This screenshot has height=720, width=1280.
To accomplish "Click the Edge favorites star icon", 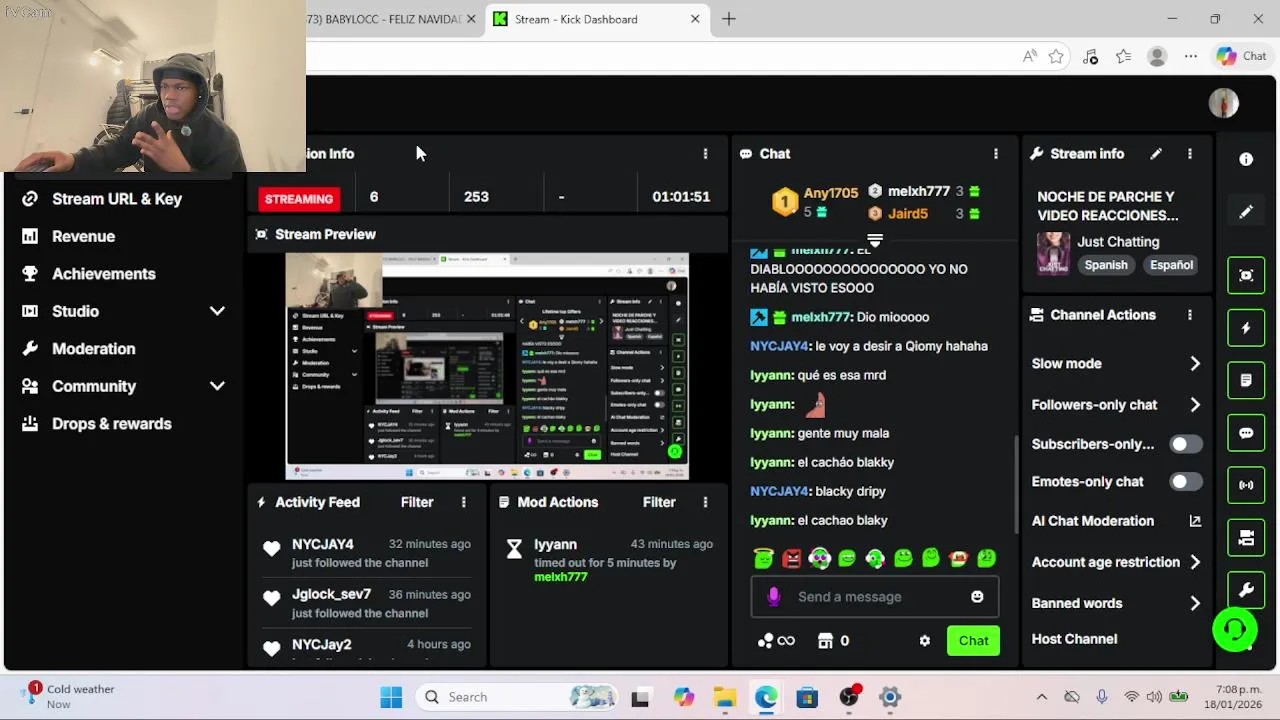I will (1056, 57).
